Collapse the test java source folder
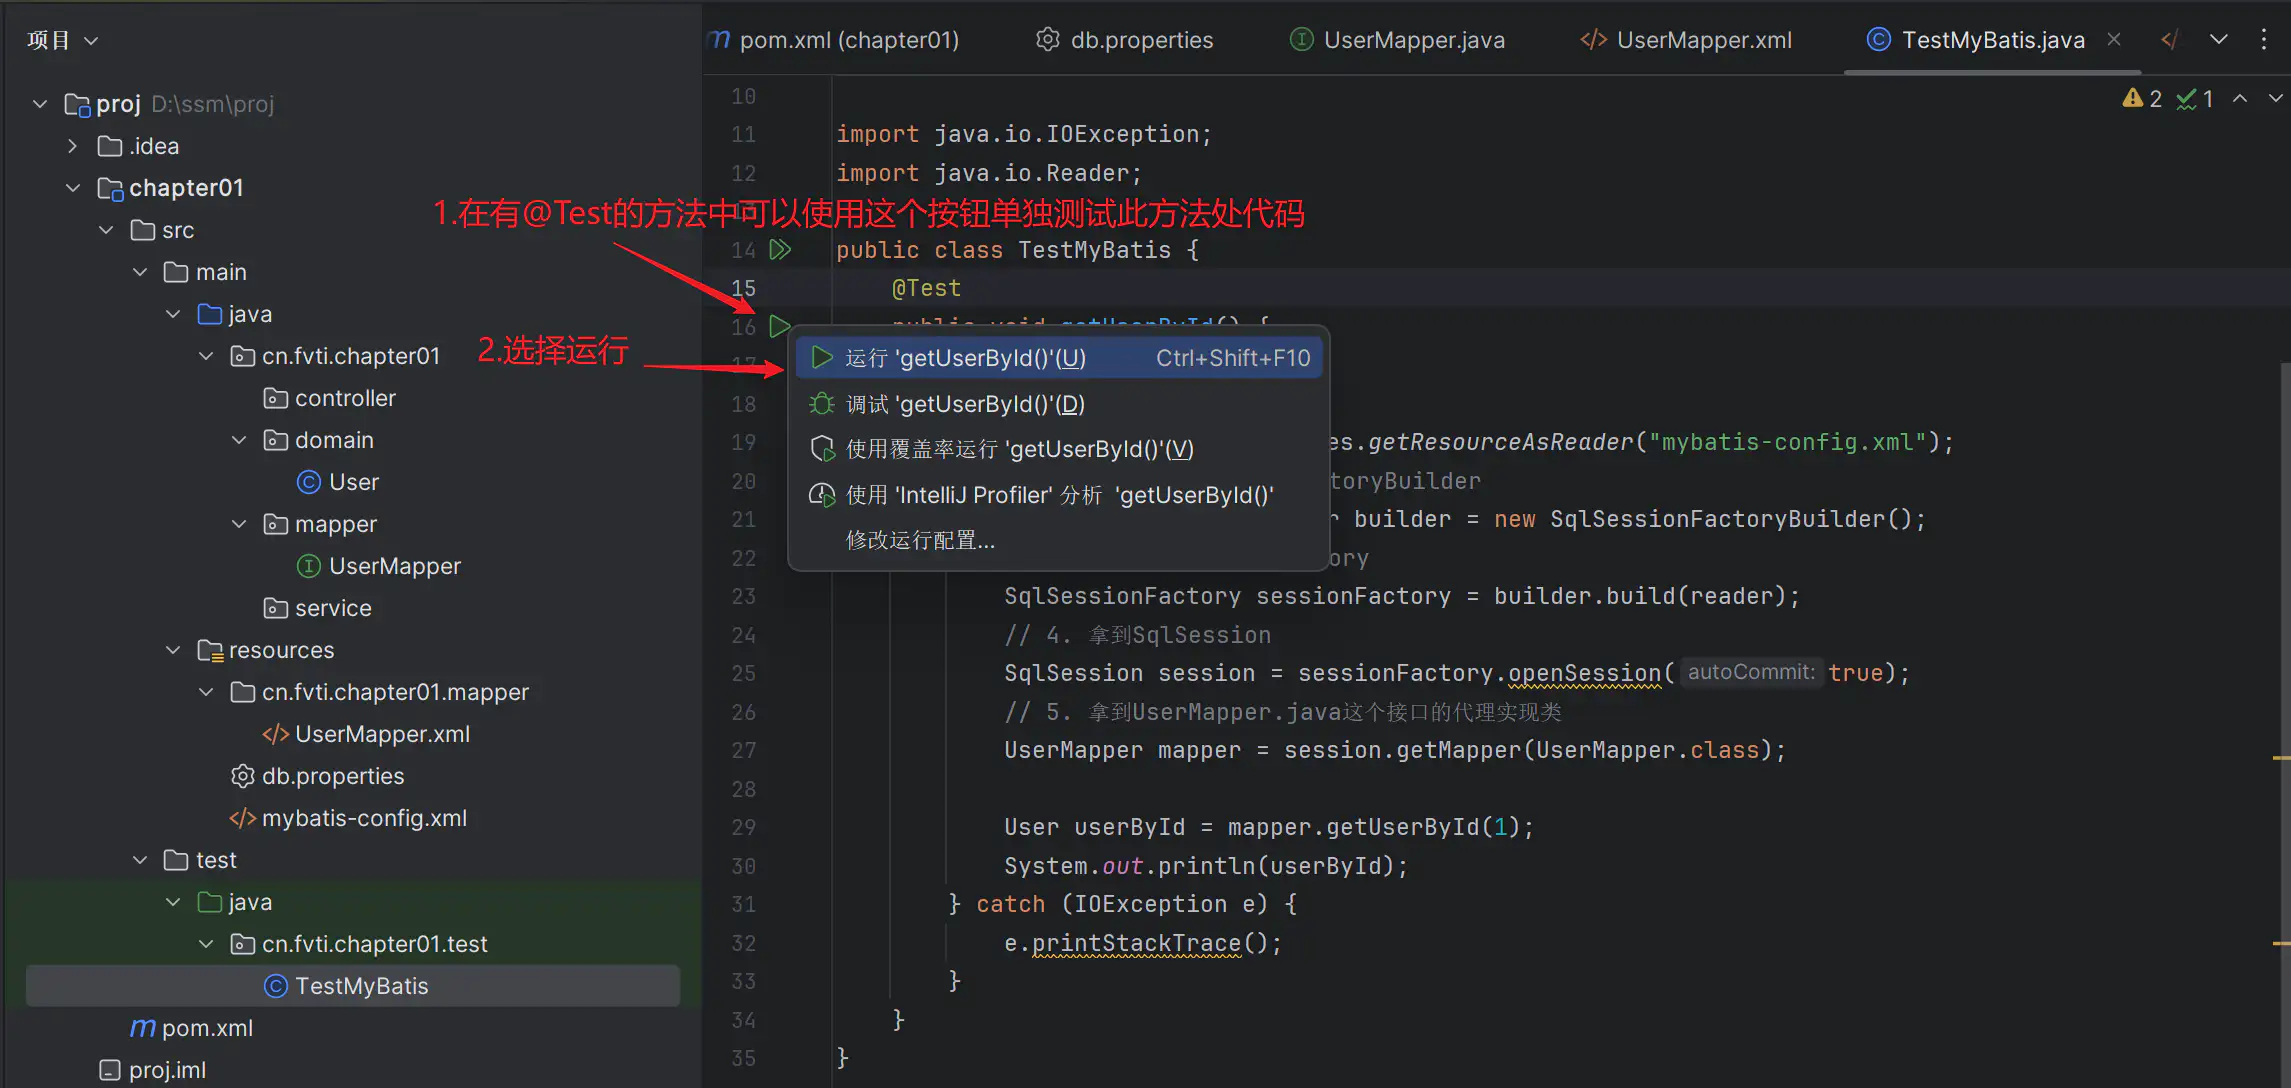Viewport: 2291px width, 1088px height. pos(173,902)
